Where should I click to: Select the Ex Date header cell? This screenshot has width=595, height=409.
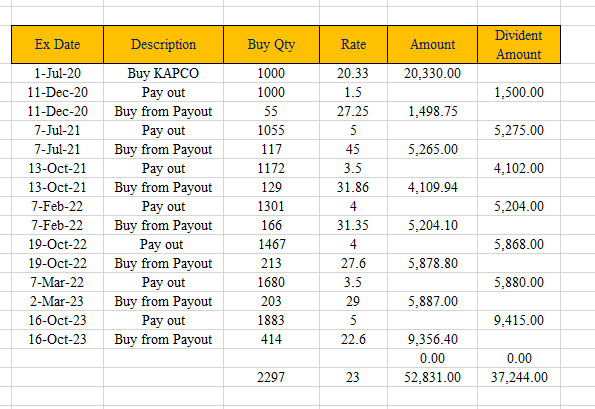point(57,44)
